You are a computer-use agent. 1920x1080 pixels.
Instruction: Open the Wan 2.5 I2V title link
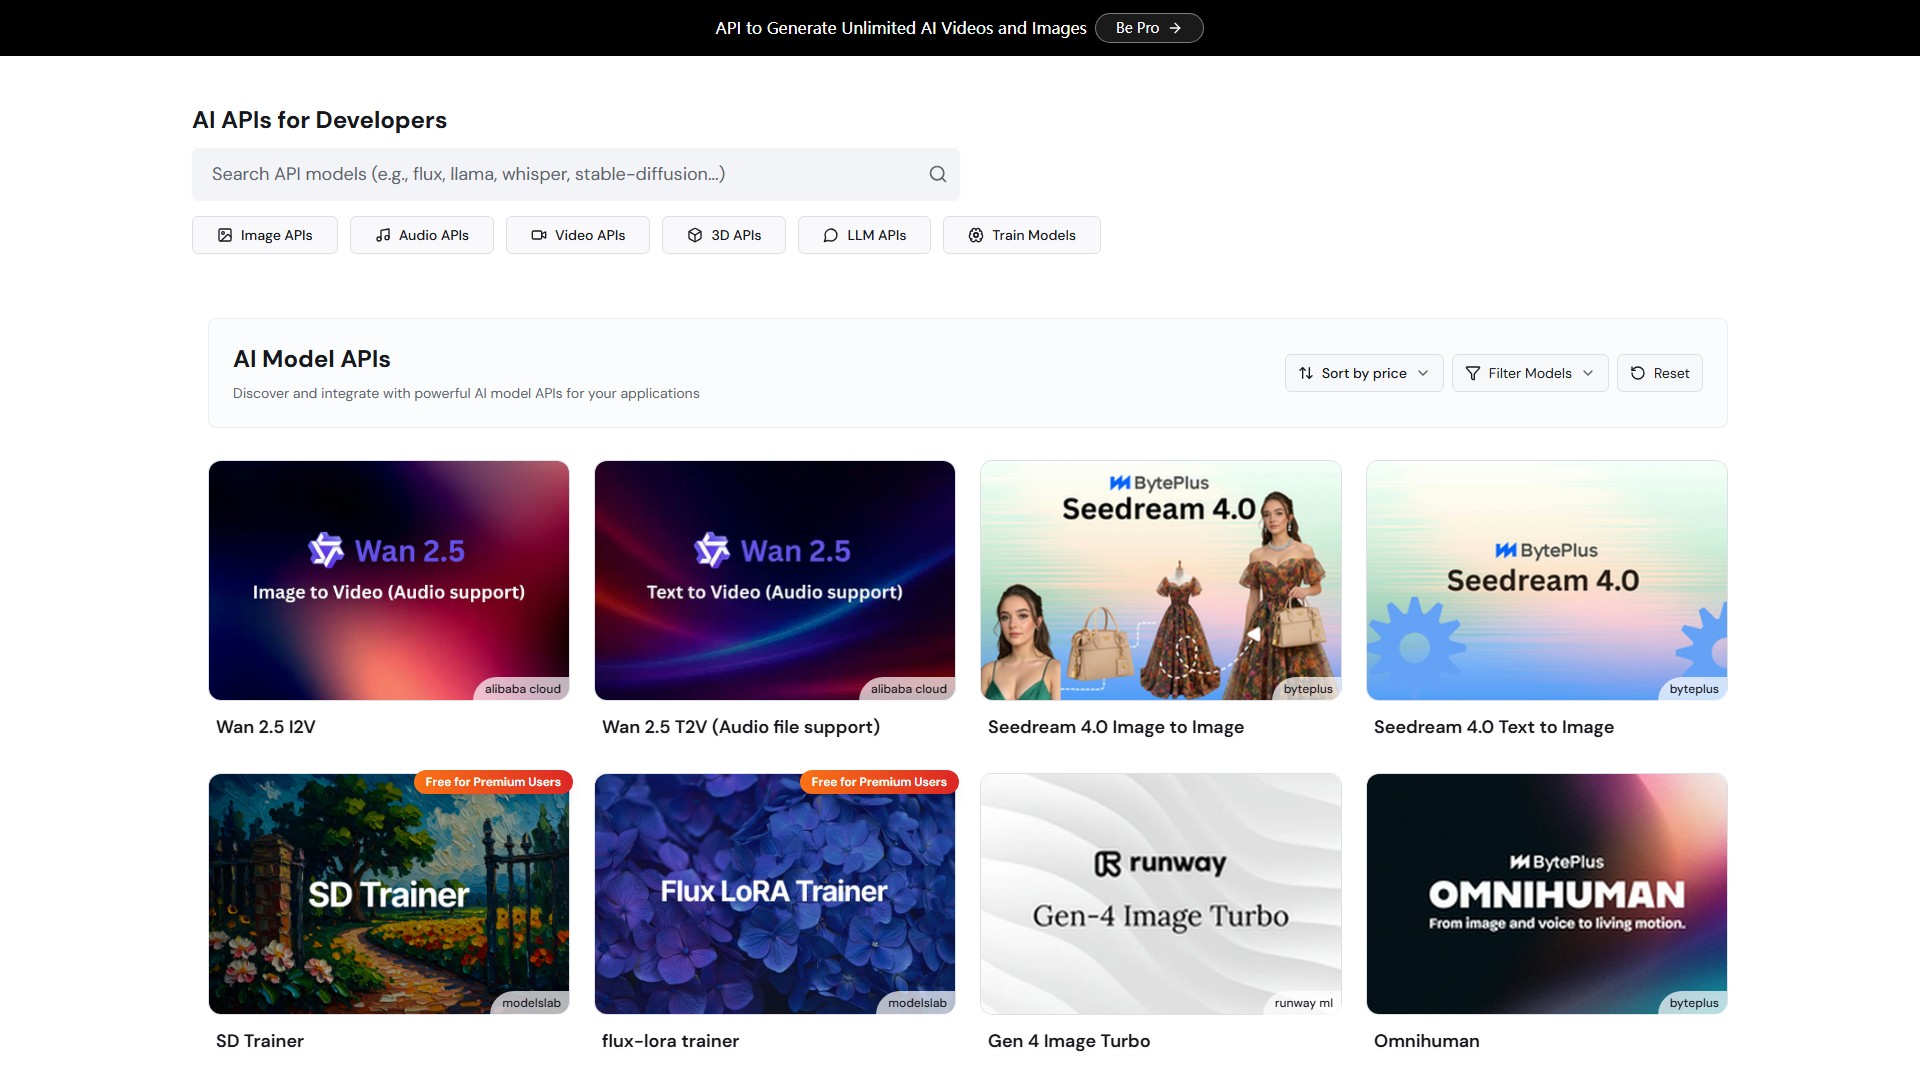(266, 727)
